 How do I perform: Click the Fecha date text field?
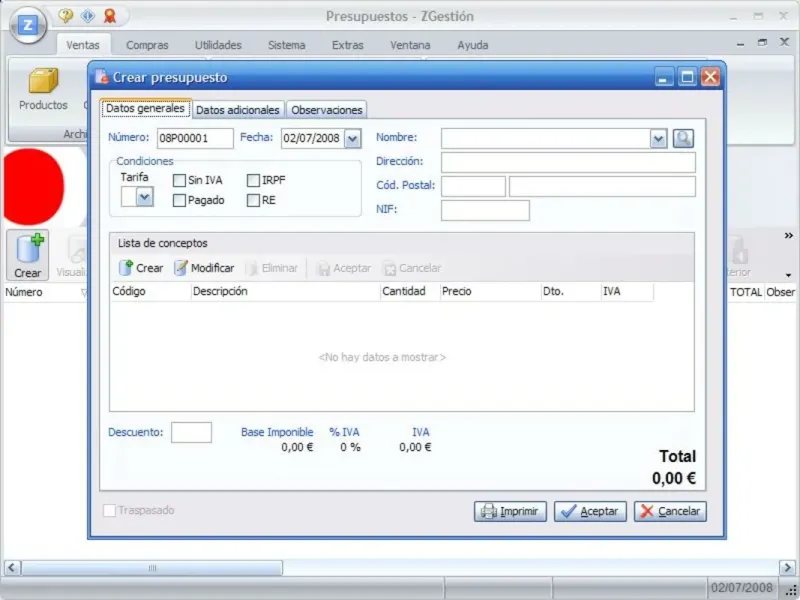click(313, 138)
